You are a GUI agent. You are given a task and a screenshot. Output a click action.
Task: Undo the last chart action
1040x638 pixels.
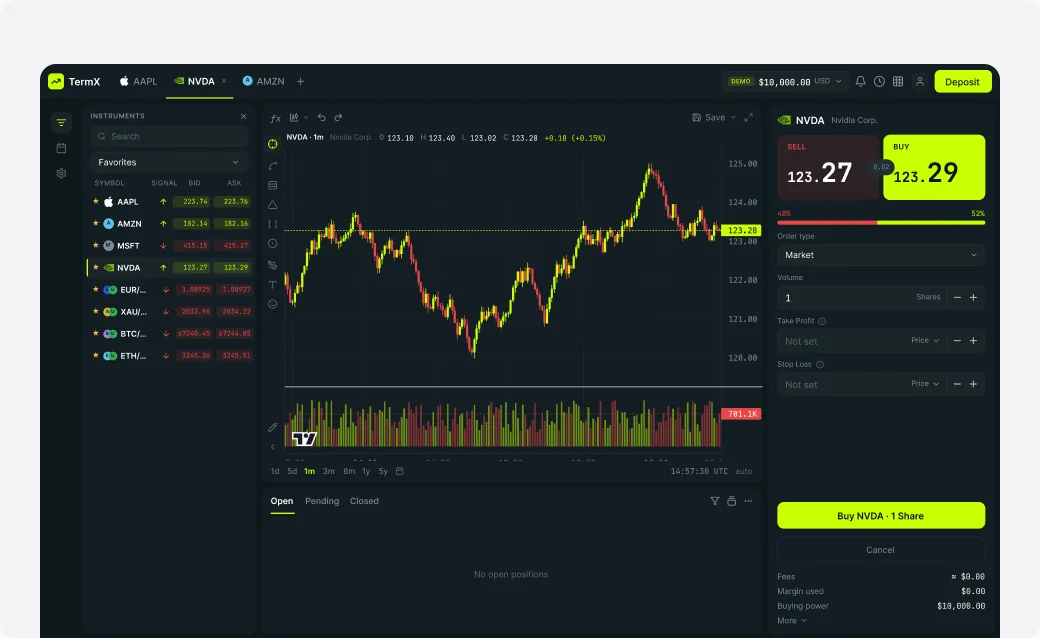click(x=322, y=117)
